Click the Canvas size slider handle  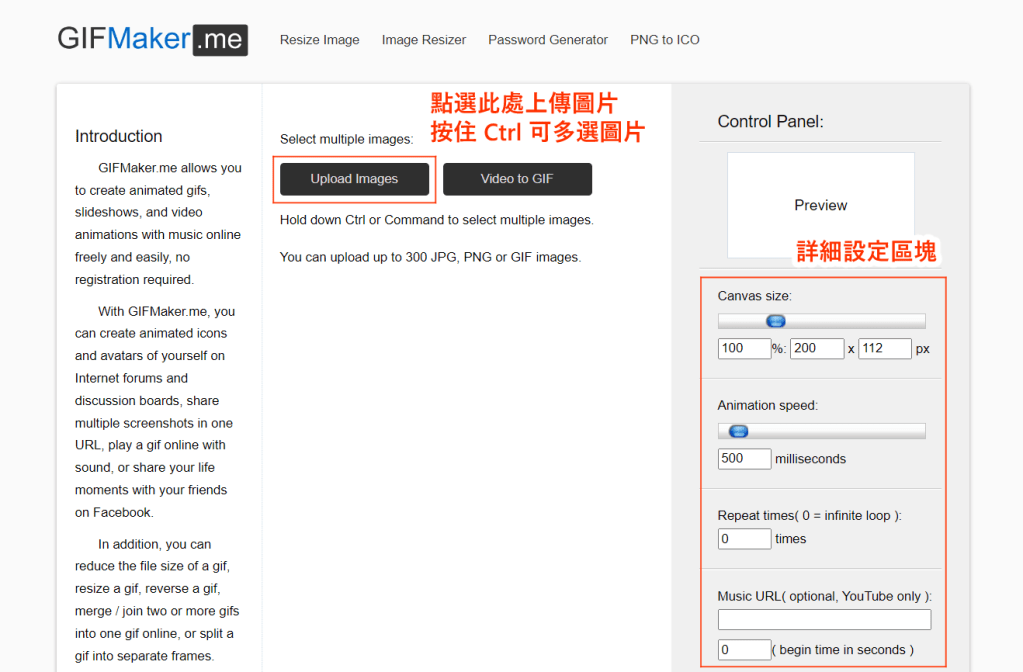point(775,321)
